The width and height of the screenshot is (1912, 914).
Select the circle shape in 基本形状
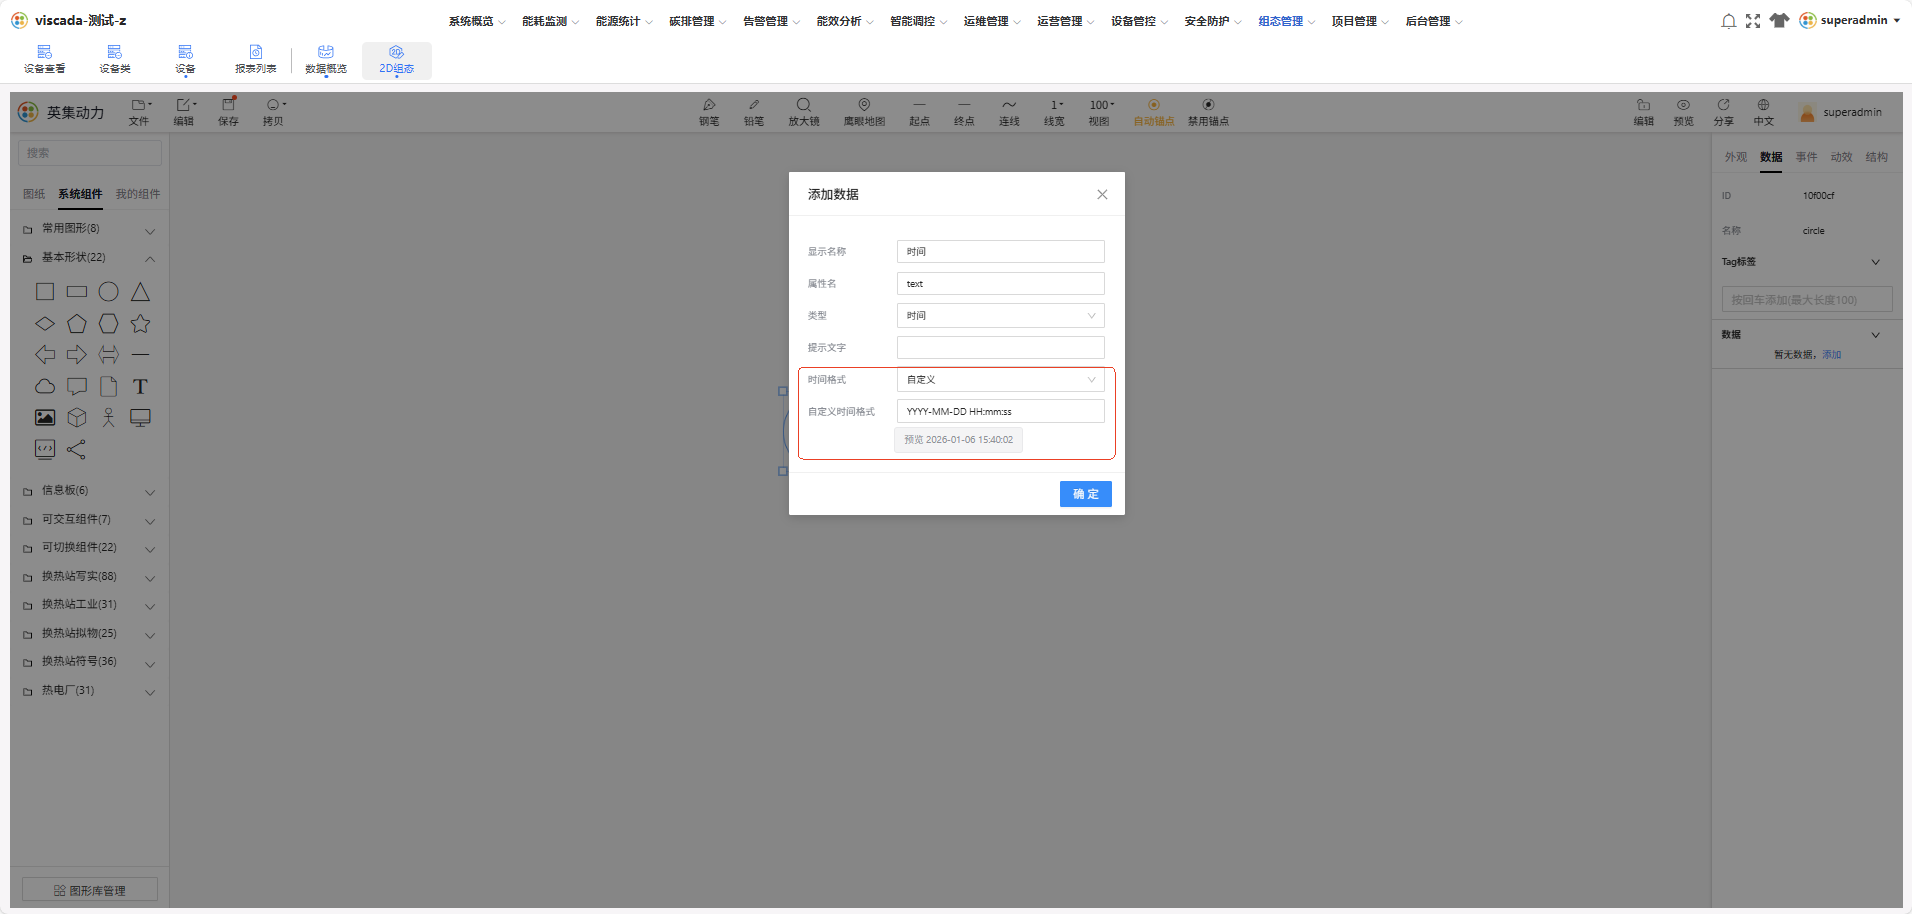point(109,292)
